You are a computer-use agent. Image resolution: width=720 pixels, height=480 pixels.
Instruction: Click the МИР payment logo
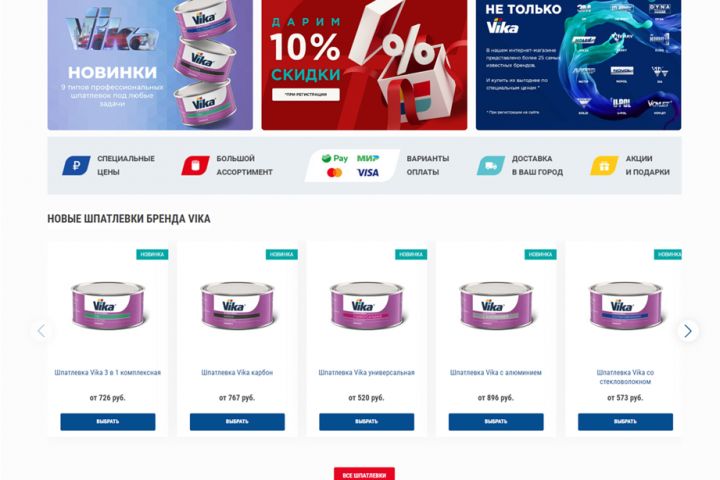[368, 158]
